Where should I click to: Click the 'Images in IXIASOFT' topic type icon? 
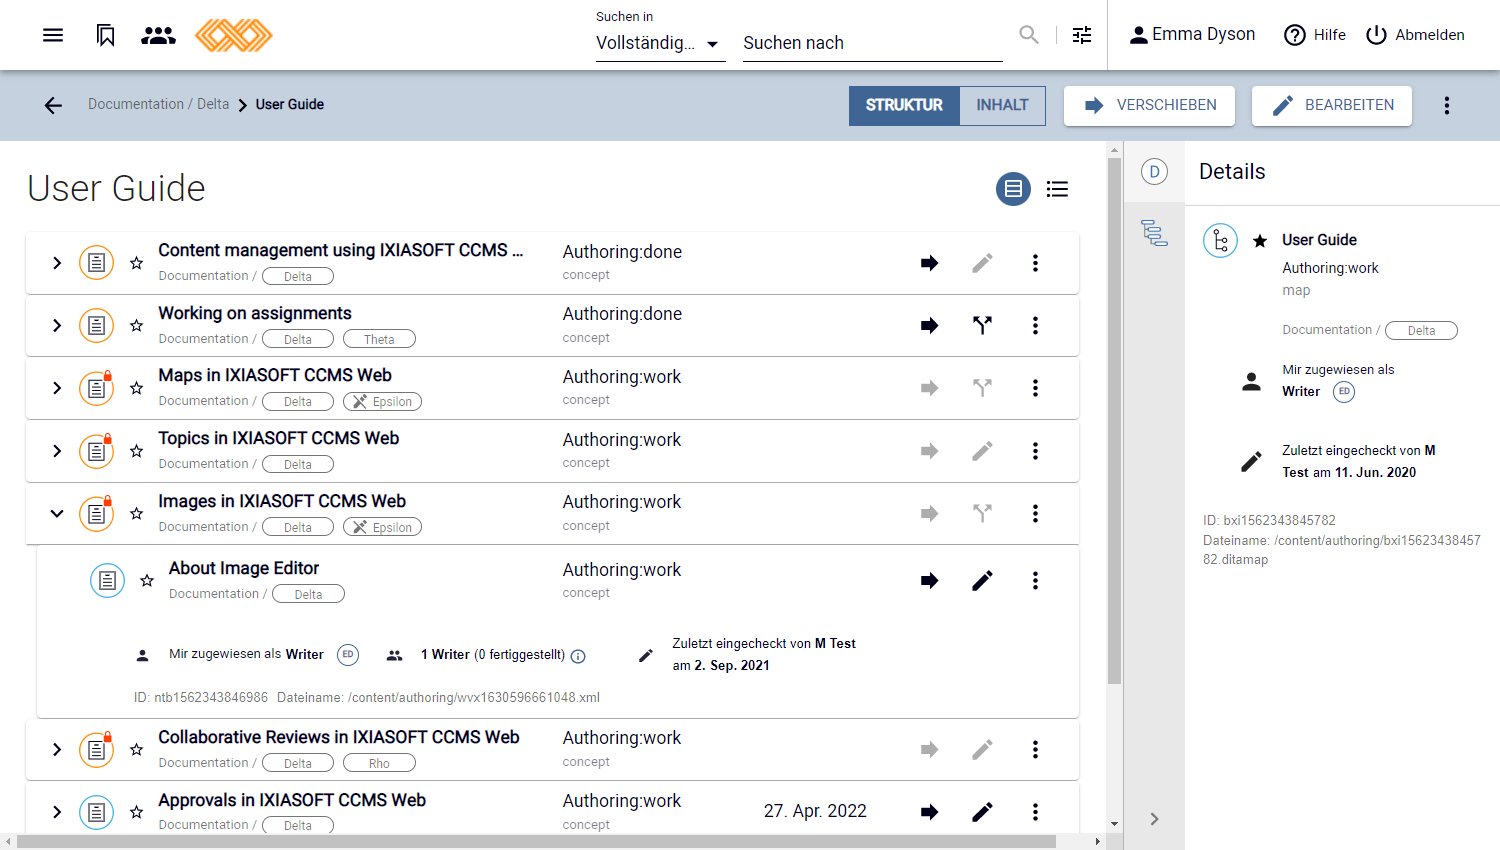[97, 514]
